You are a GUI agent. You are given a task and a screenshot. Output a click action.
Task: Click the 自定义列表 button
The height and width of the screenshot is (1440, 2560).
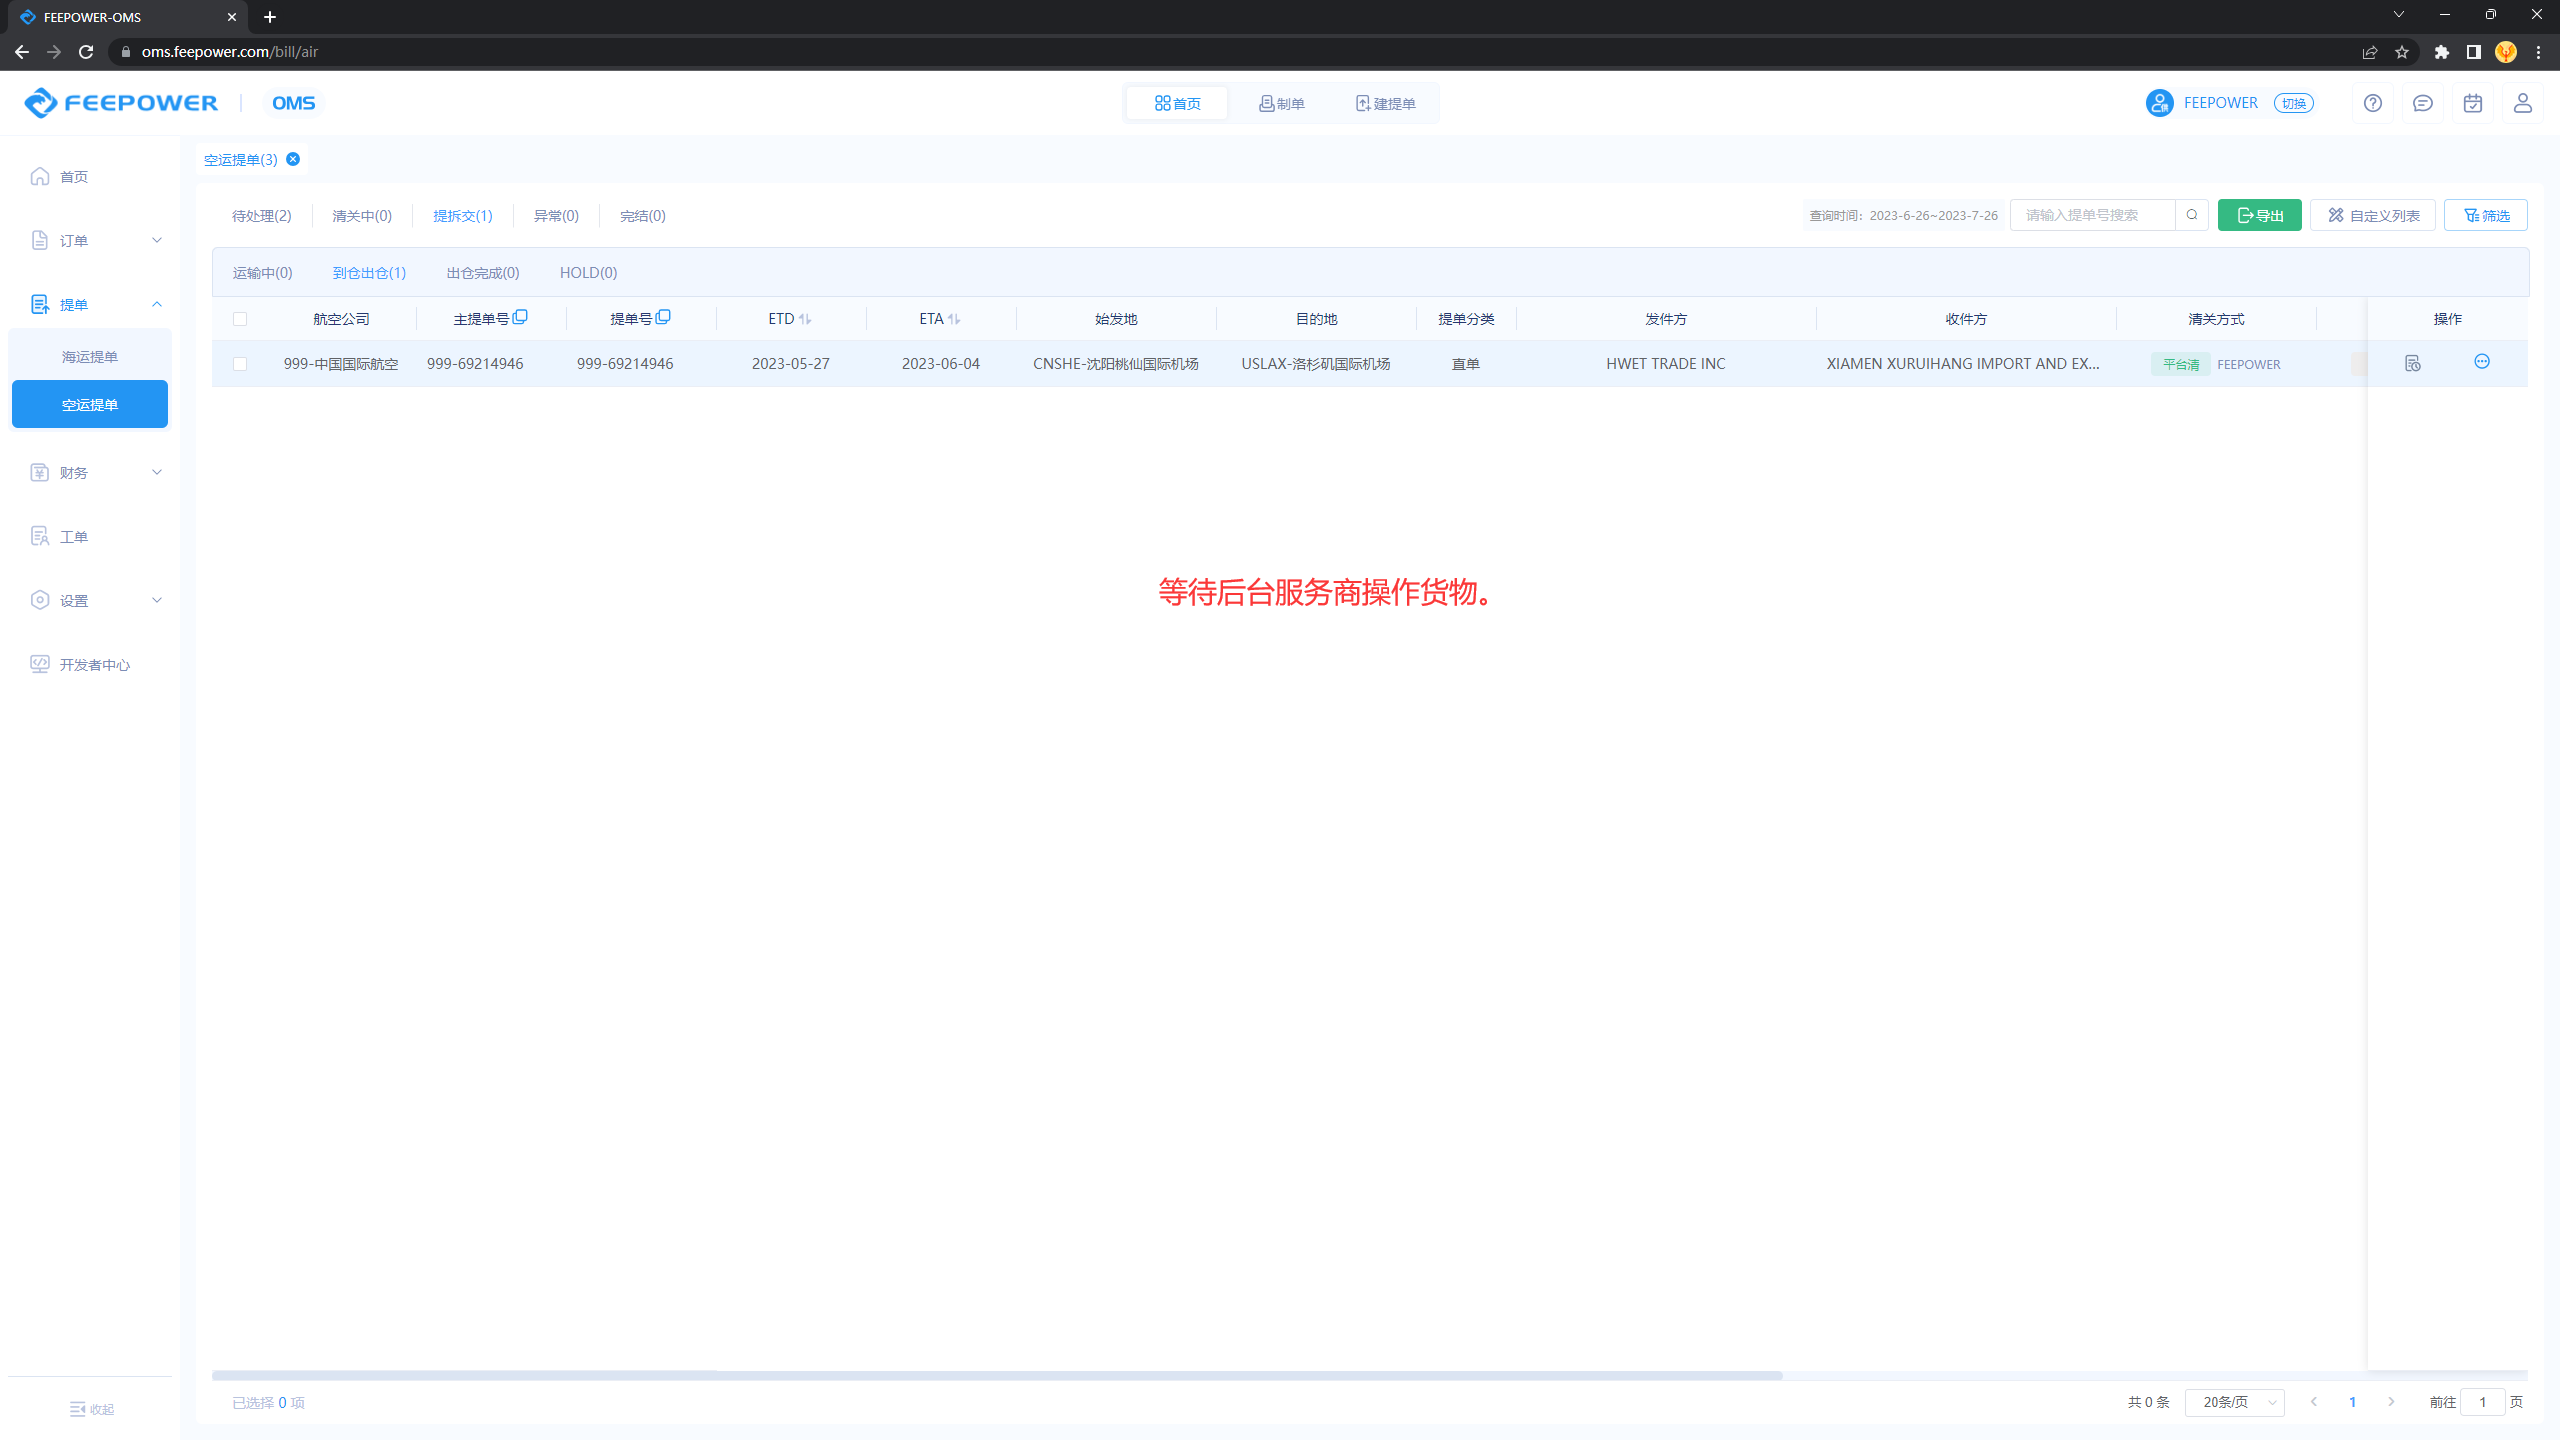click(x=2373, y=215)
